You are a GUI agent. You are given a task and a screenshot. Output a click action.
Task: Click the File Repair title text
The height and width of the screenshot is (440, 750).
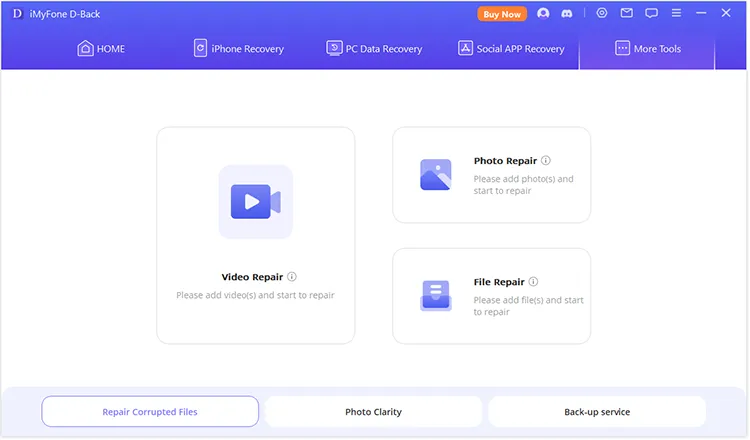(499, 282)
